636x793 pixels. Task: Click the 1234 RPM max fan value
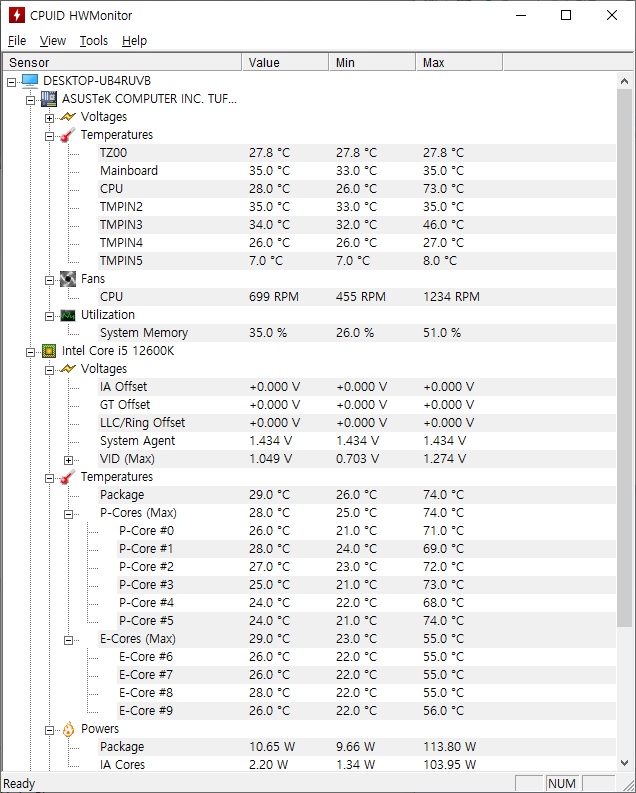click(x=451, y=297)
